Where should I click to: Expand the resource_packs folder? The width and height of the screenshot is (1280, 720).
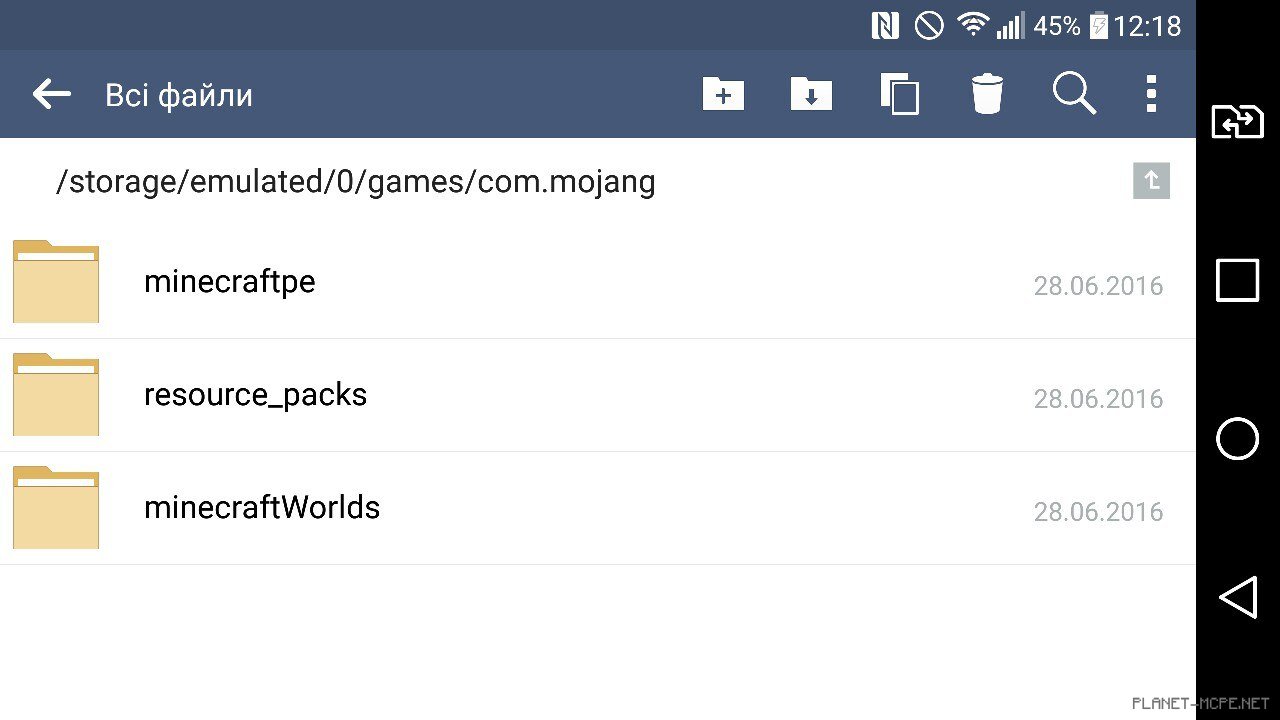[256, 394]
